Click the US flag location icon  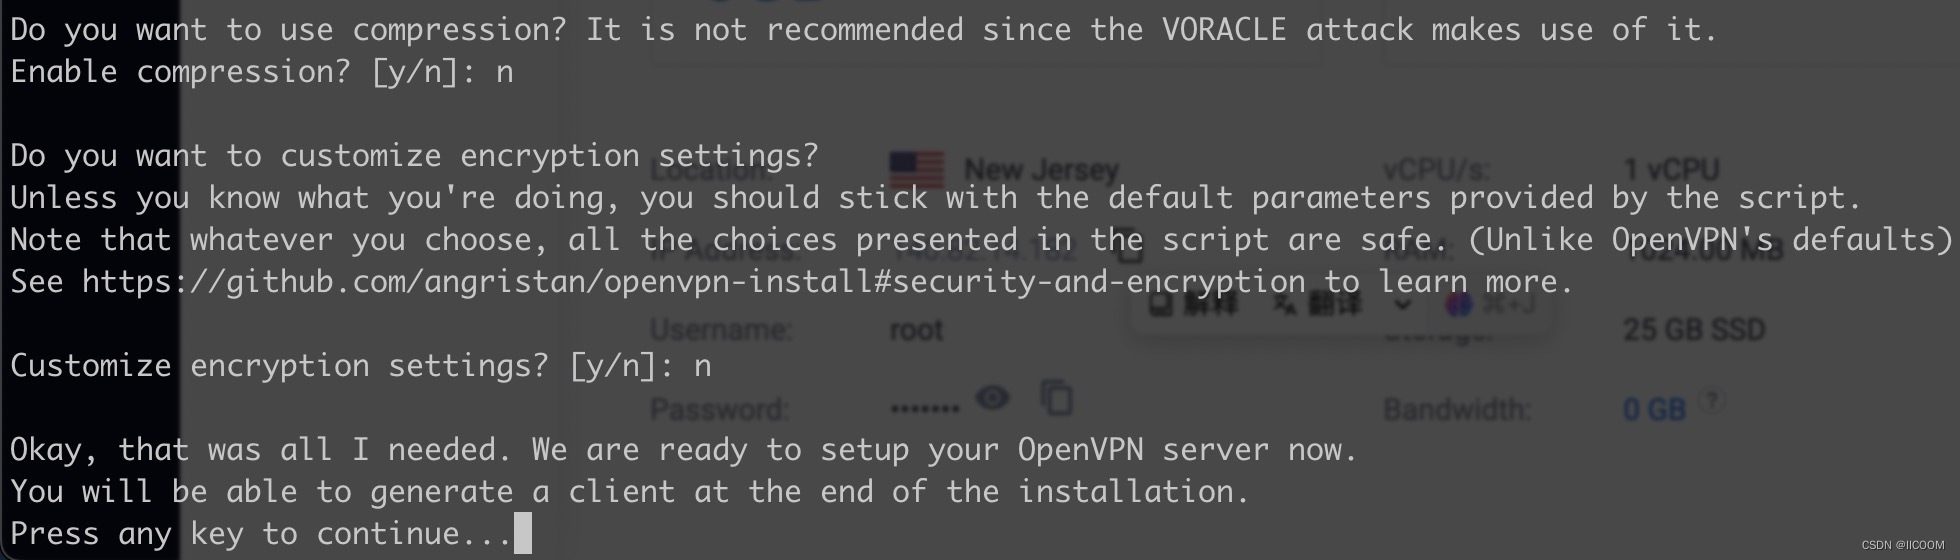tap(916, 169)
